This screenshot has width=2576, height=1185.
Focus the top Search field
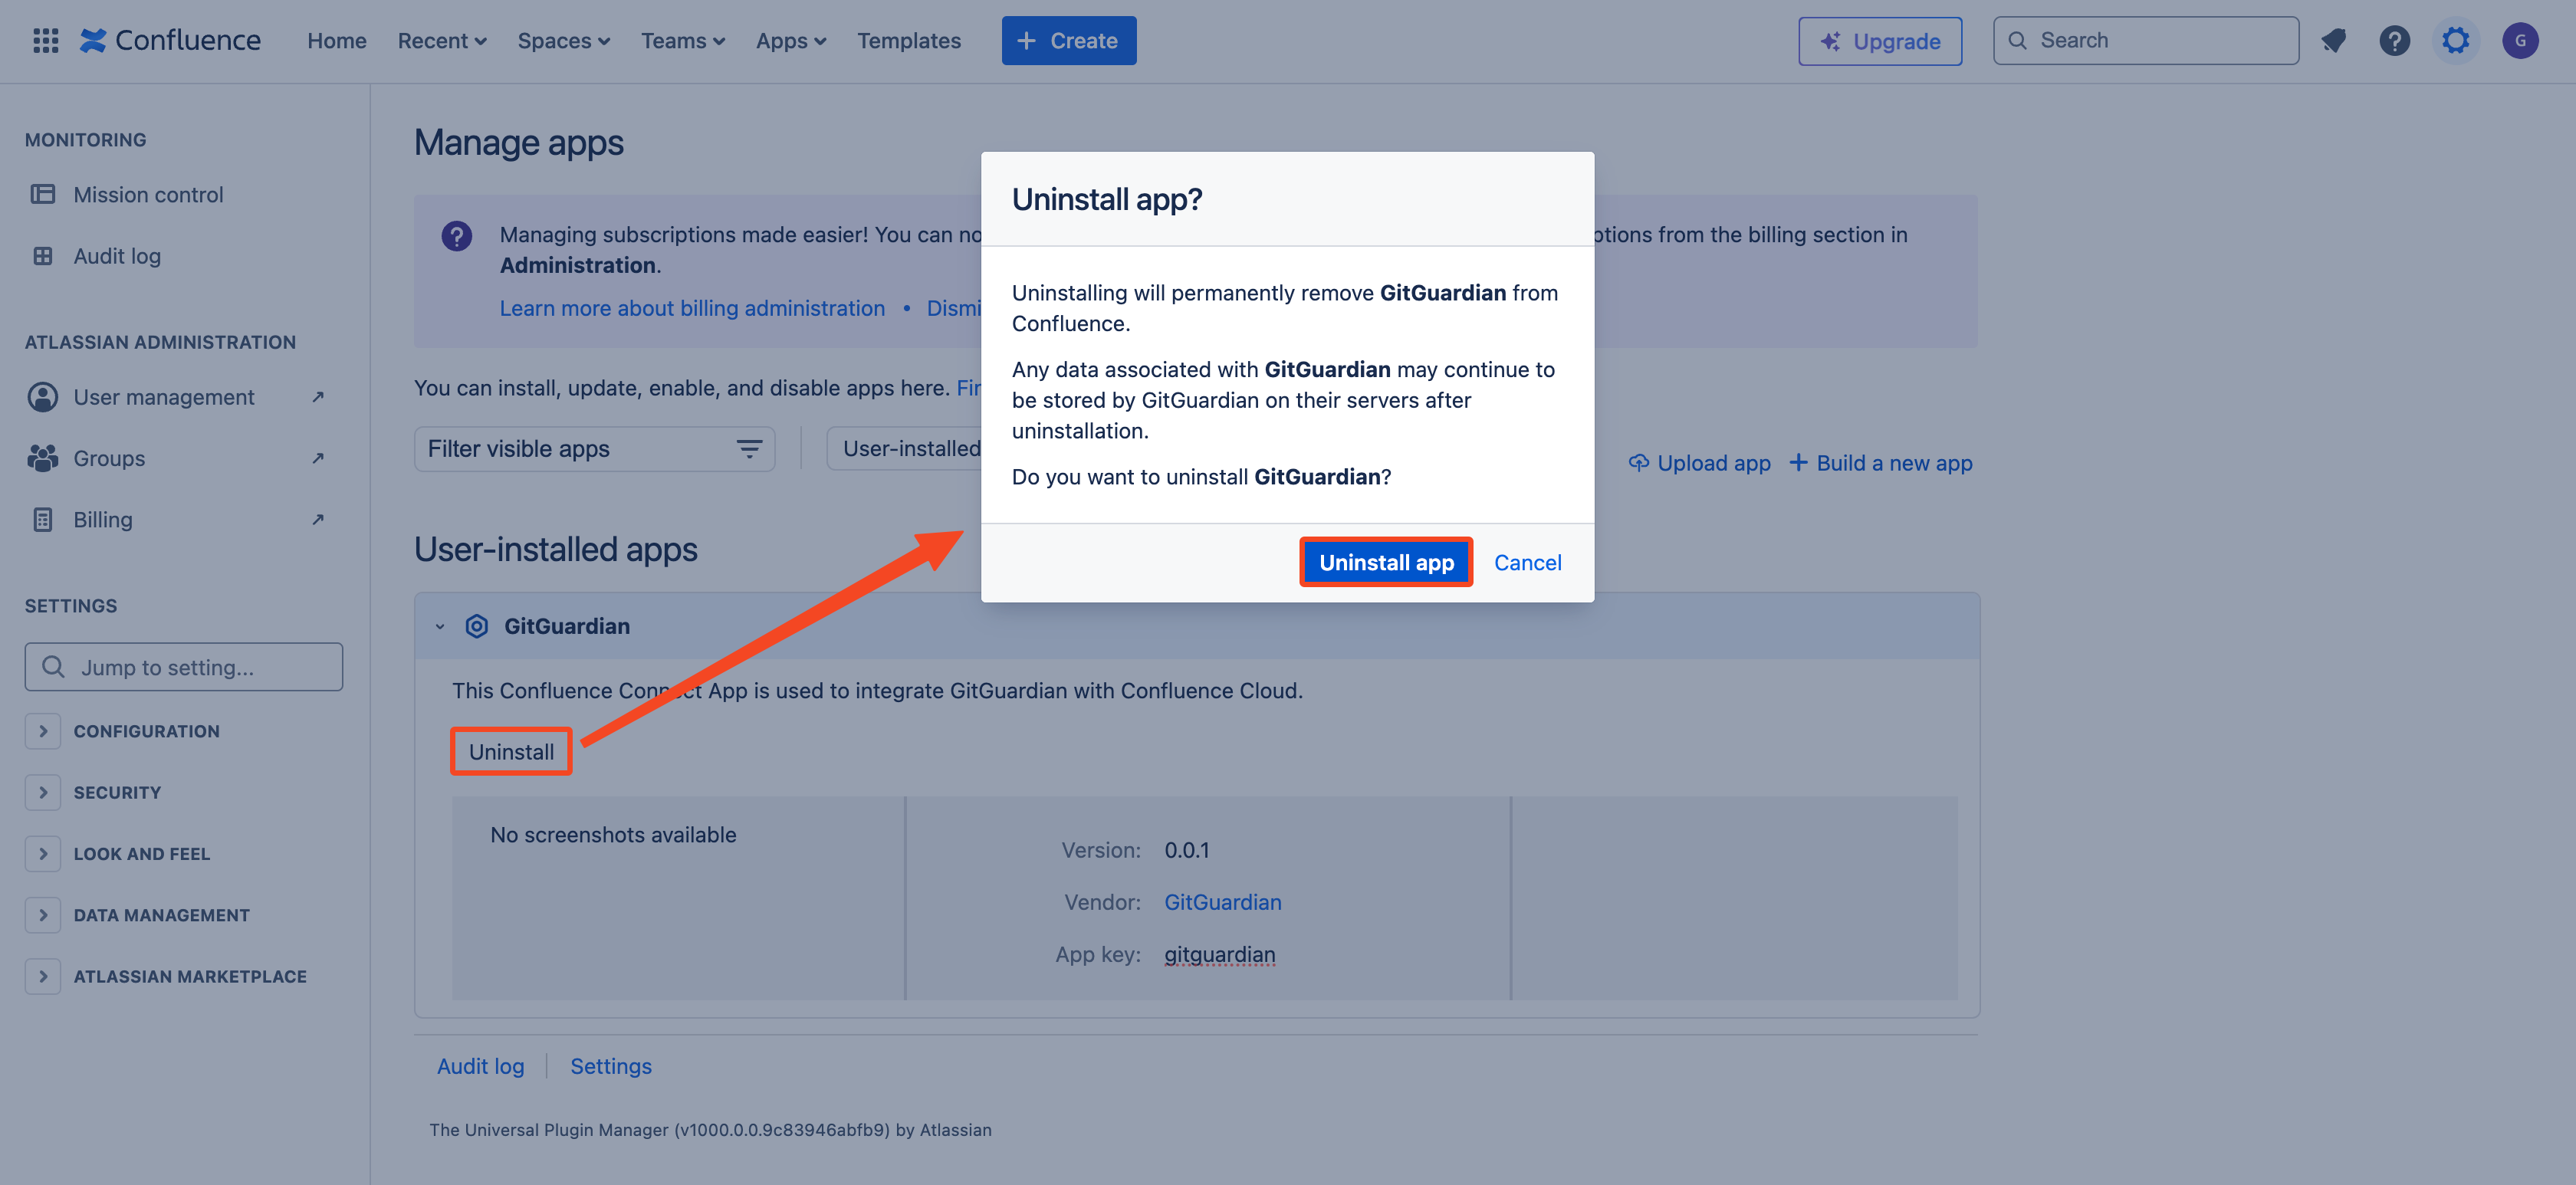point(2146,41)
